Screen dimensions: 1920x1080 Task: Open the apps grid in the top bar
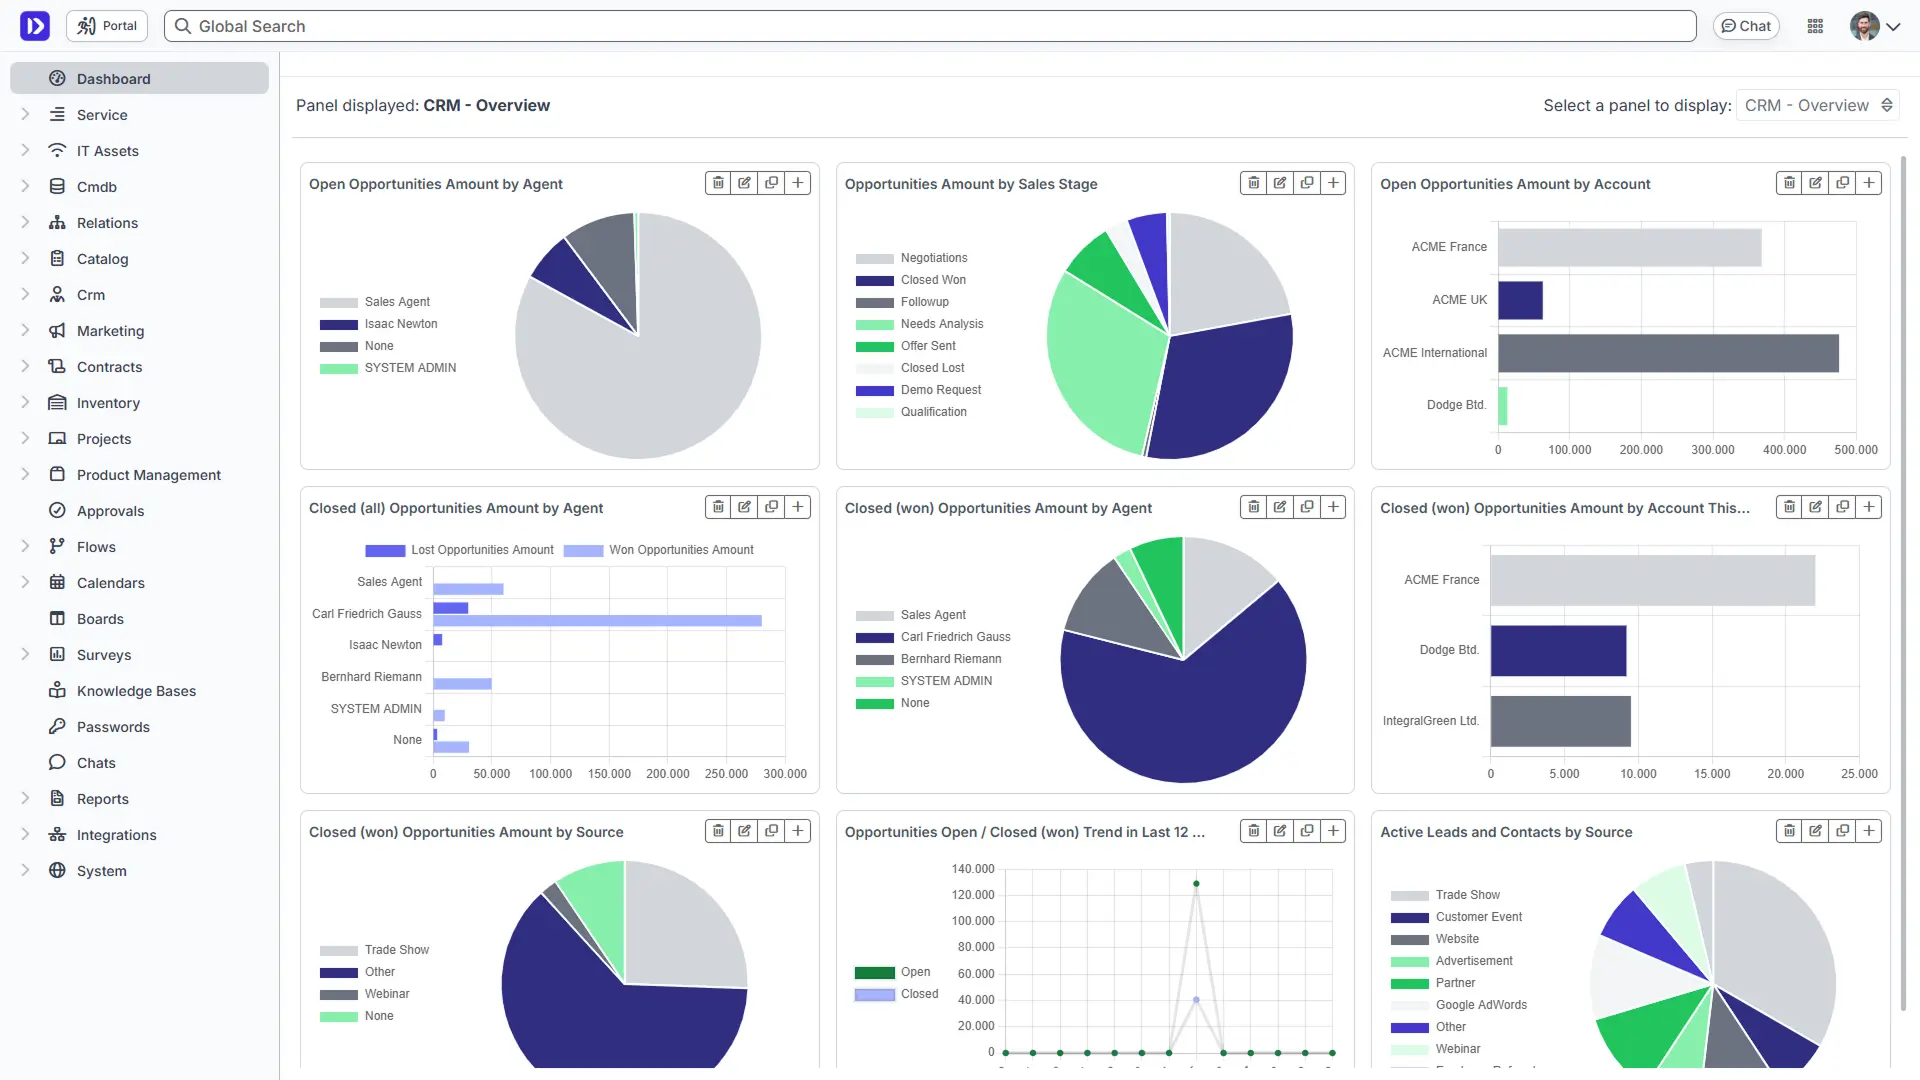1816,25
